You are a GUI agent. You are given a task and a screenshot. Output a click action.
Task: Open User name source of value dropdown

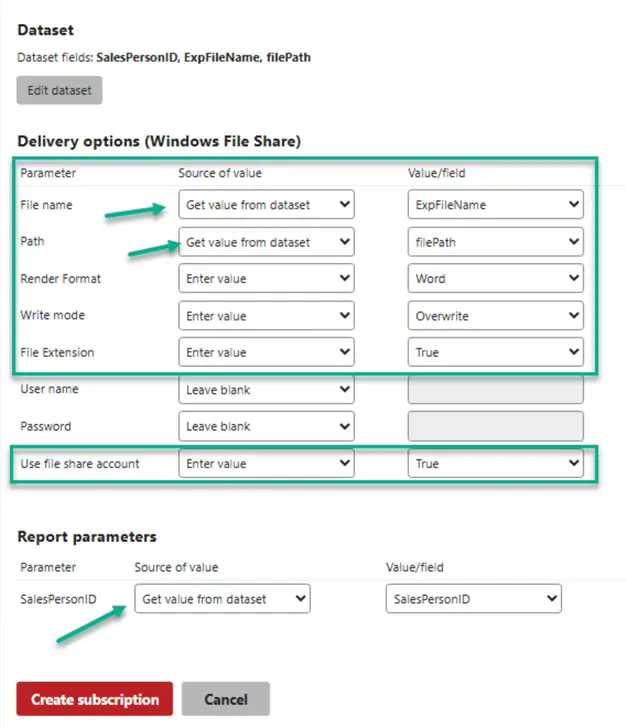(266, 389)
